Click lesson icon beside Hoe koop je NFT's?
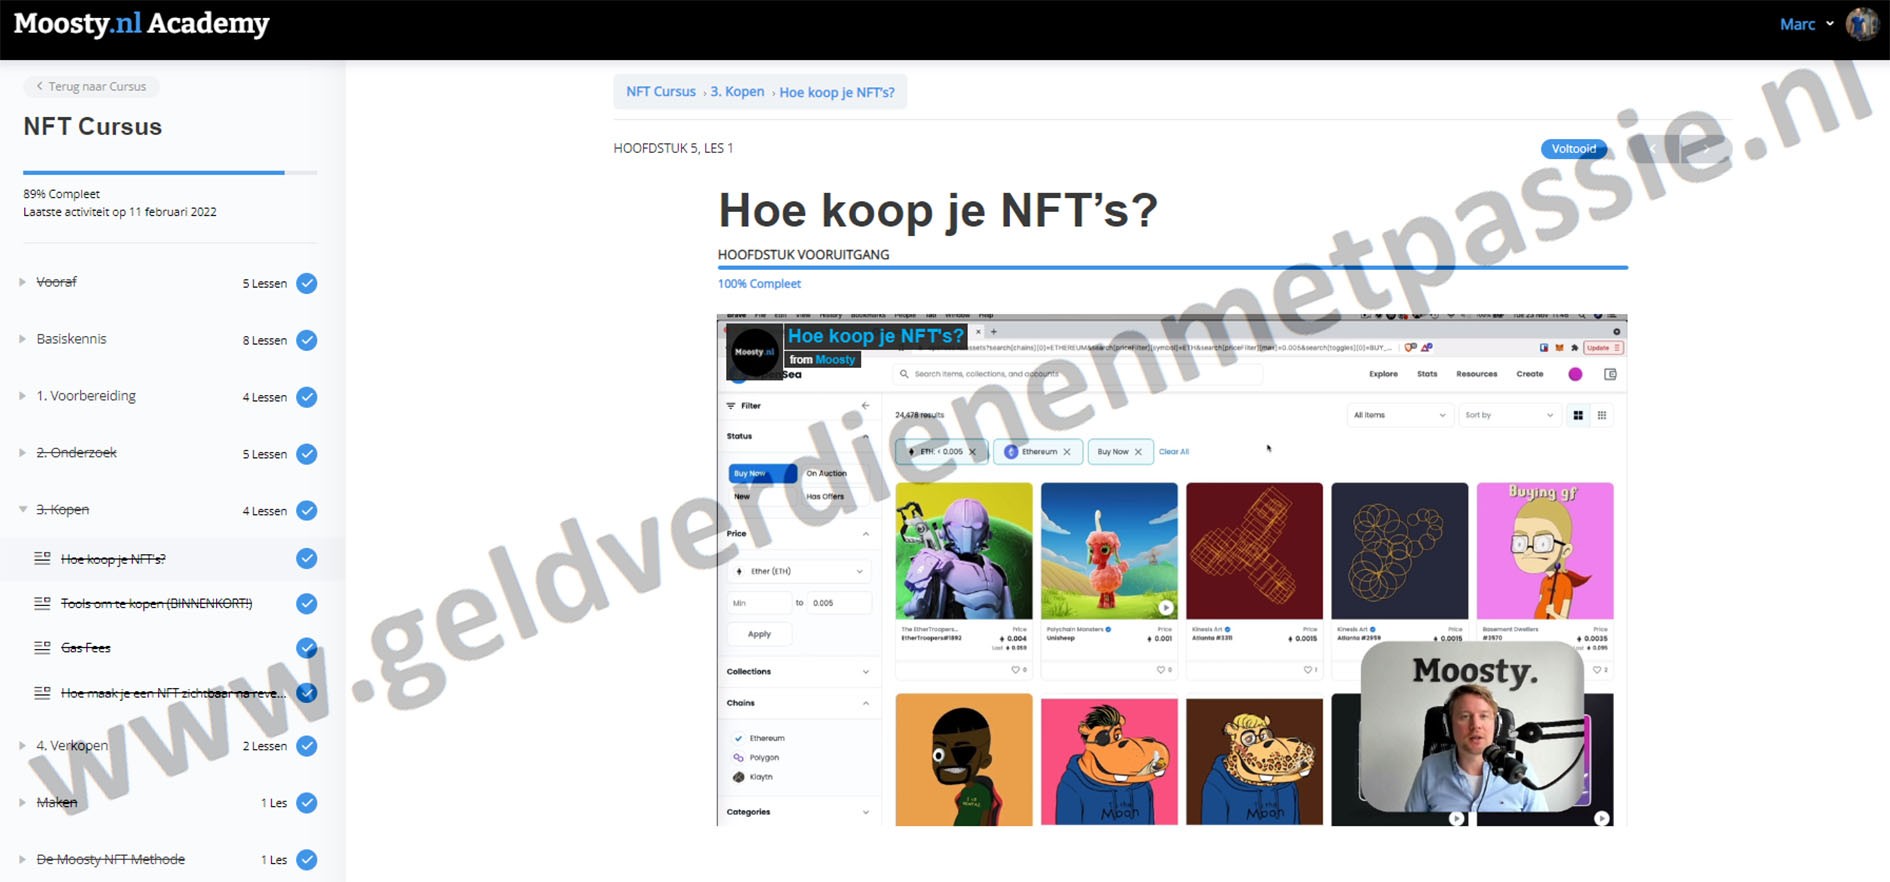This screenshot has height=882, width=1890. click(42, 559)
